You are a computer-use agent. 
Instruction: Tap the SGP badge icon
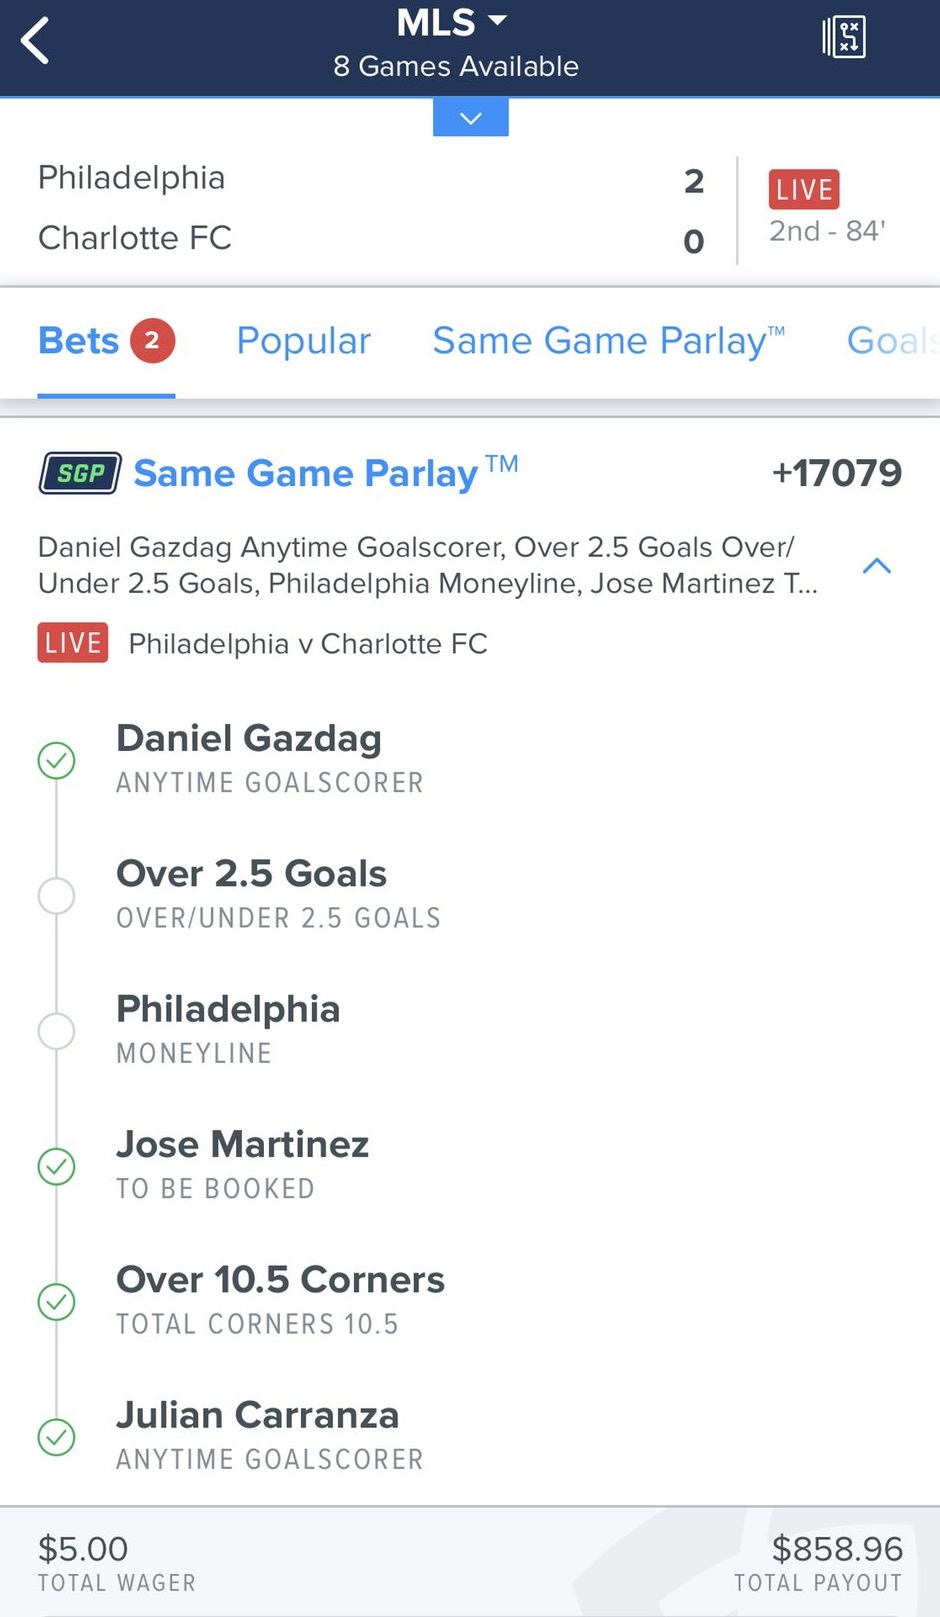80,473
